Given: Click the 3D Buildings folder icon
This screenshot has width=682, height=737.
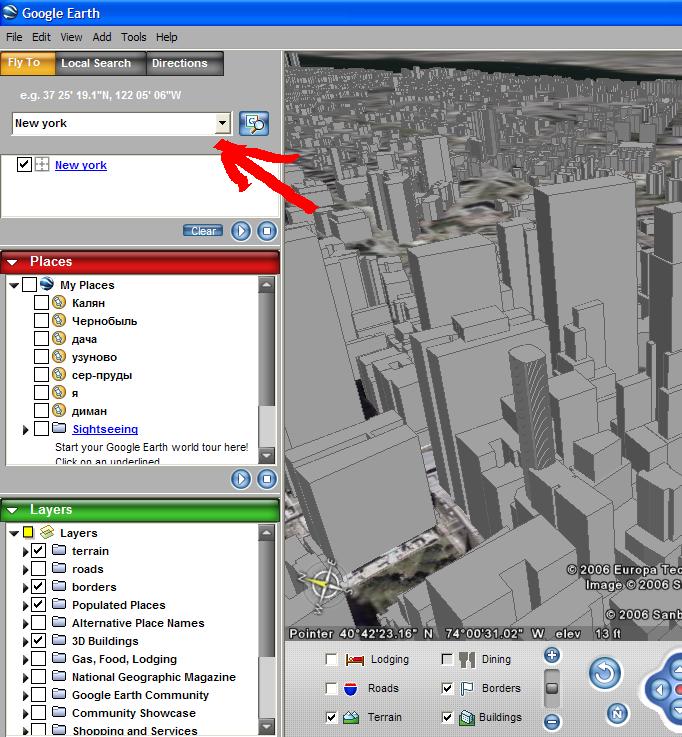Looking at the screenshot, I should pyautogui.click(x=59, y=640).
